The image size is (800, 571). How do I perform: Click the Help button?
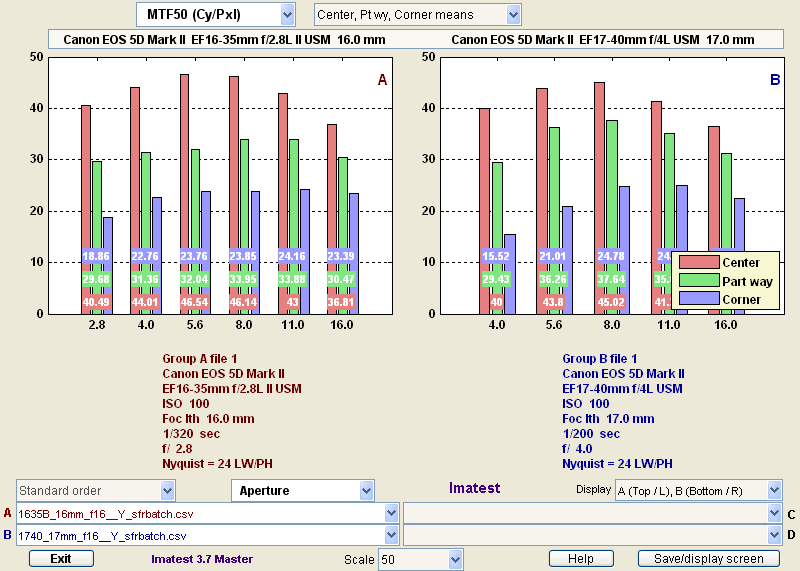[581, 559]
